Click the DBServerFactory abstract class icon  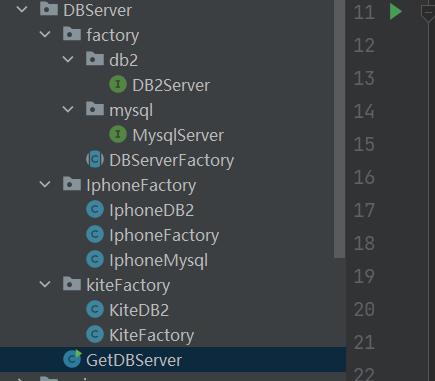tap(95, 159)
